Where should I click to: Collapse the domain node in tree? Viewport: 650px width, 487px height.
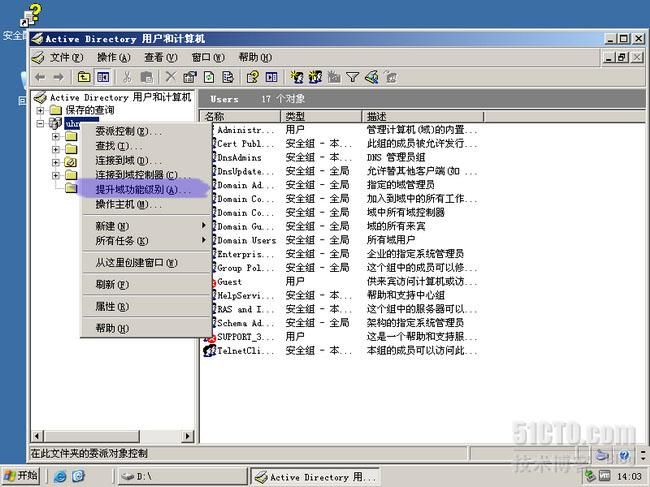pos(40,124)
